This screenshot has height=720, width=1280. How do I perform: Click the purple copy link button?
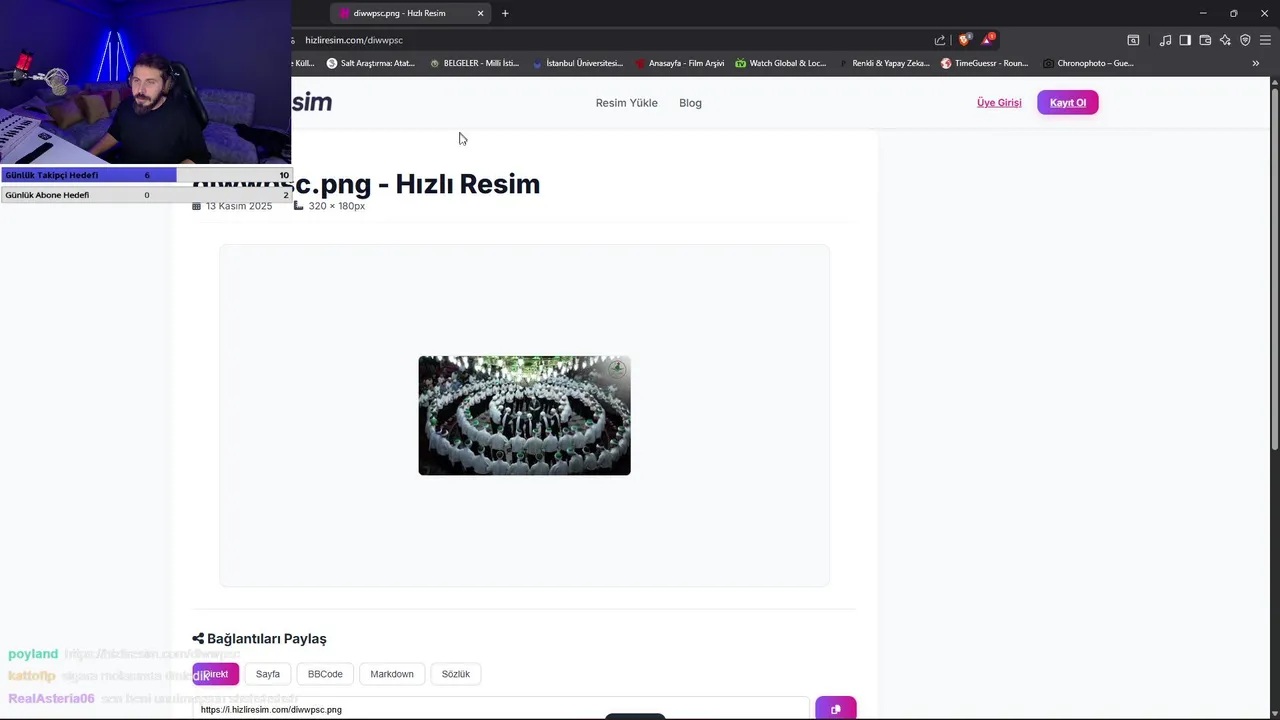coord(836,709)
